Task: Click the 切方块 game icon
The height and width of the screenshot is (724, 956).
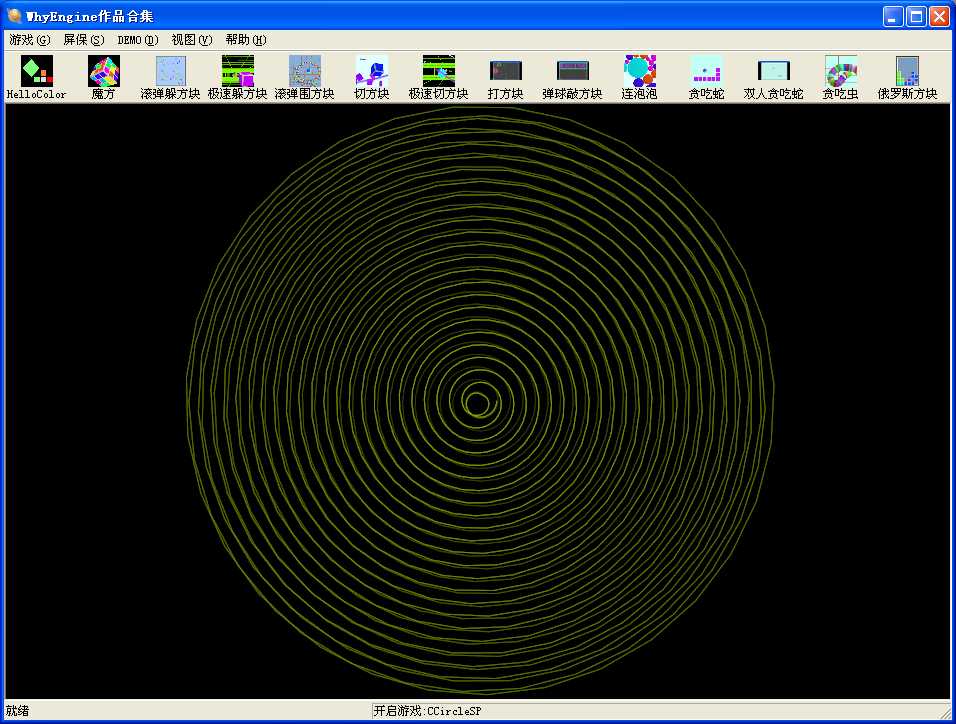Action: (x=372, y=72)
